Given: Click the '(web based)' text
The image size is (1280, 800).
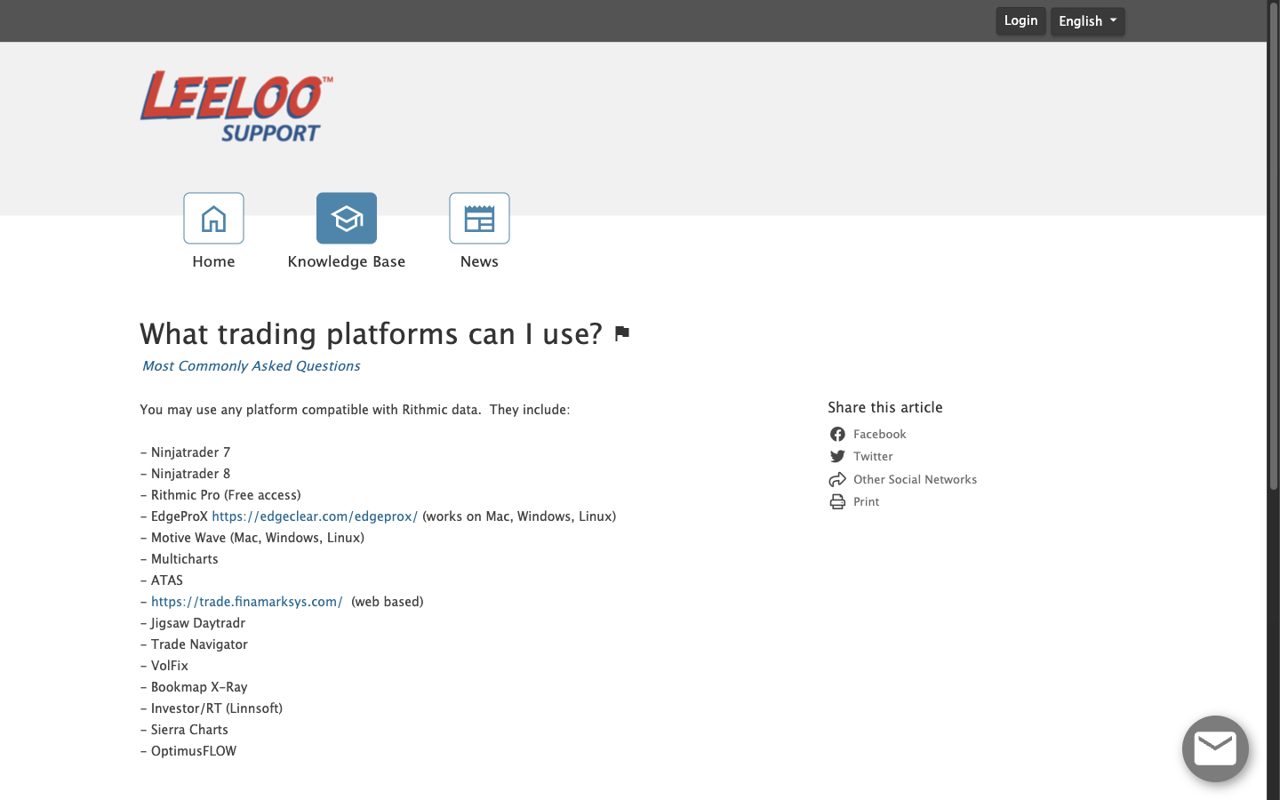Looking at the screenshot, I should pos(387,601).
